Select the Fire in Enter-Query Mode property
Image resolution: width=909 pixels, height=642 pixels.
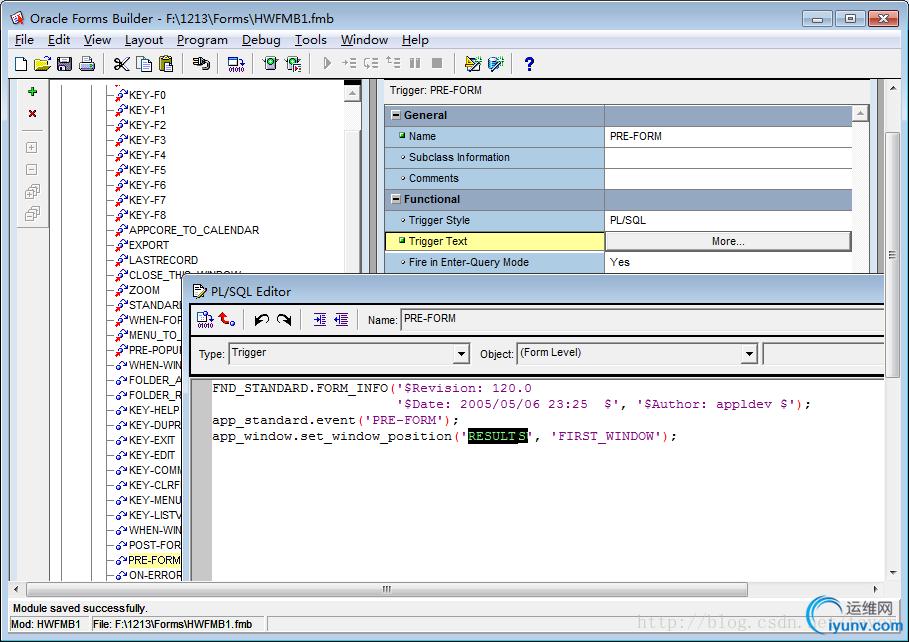(x=618, y=262)
